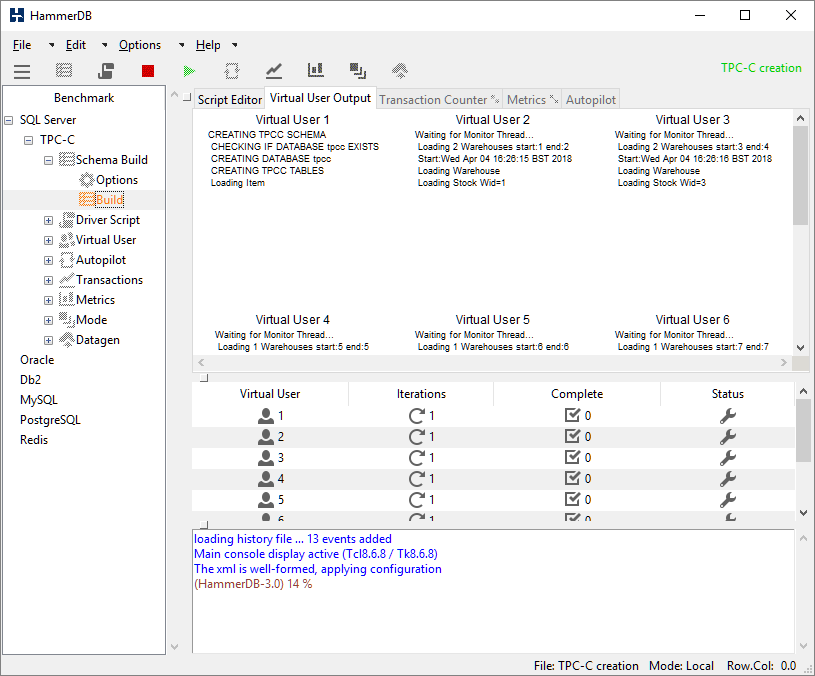
Task: Select PostgreSQL in the benchmark tree
Action: [50, 420]
